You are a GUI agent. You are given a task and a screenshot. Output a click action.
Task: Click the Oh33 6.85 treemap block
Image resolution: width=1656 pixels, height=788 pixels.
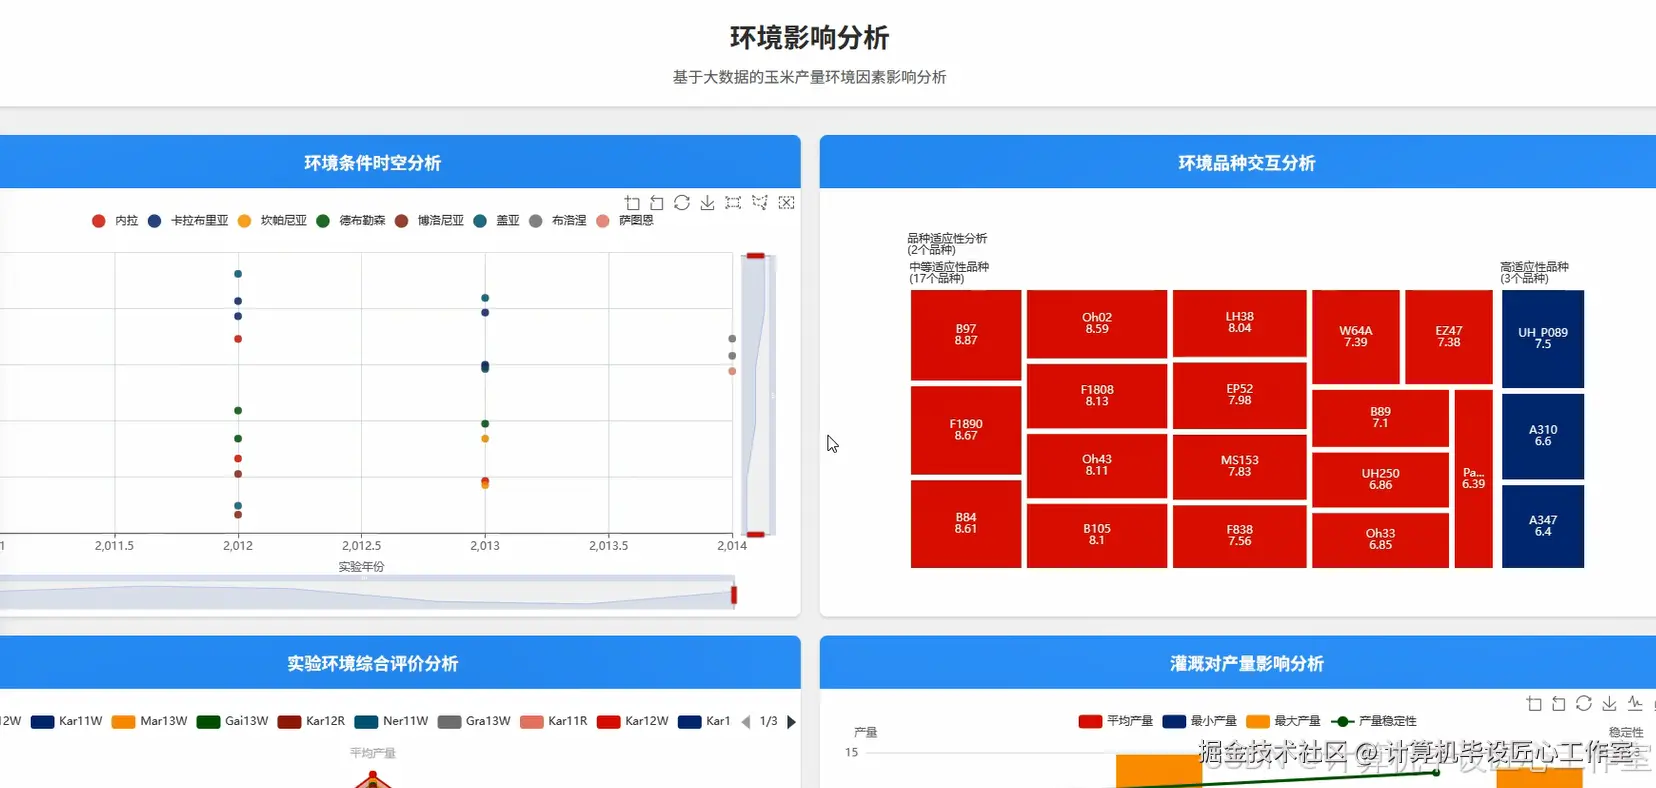point(1380,540)
